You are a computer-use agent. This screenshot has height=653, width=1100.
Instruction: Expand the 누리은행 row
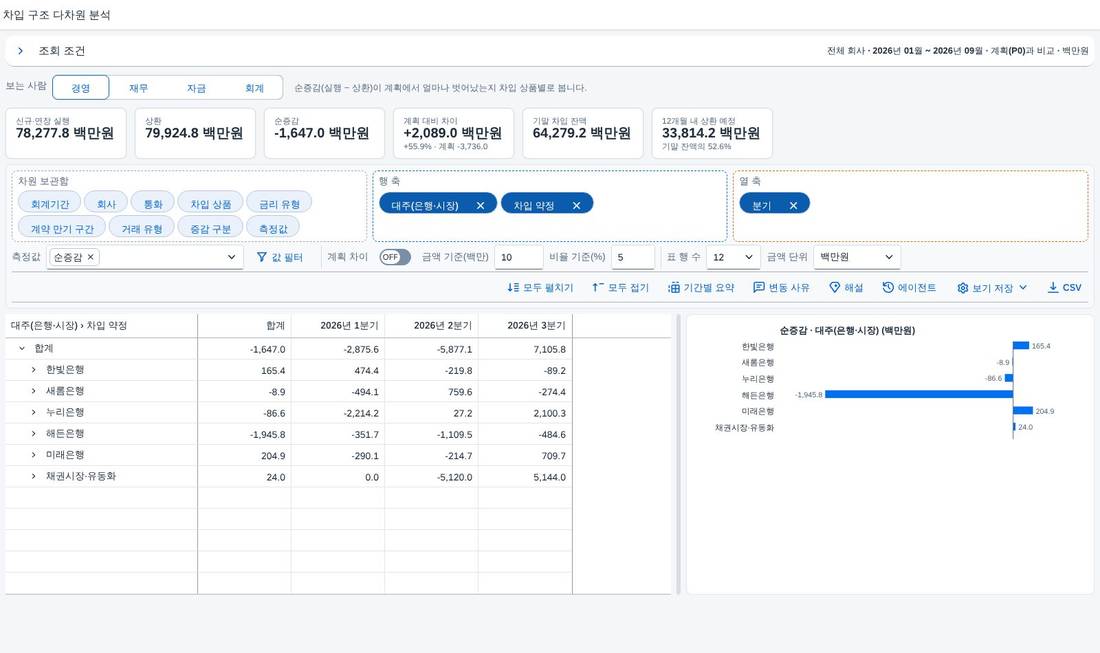pyautogui.click(x=33, y=412)
